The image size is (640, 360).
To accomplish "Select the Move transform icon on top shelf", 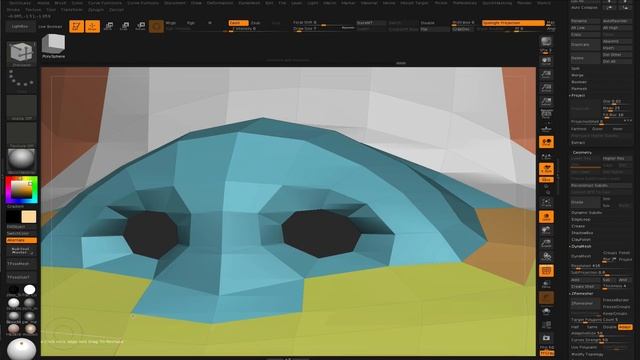I will tap(109, 27).
